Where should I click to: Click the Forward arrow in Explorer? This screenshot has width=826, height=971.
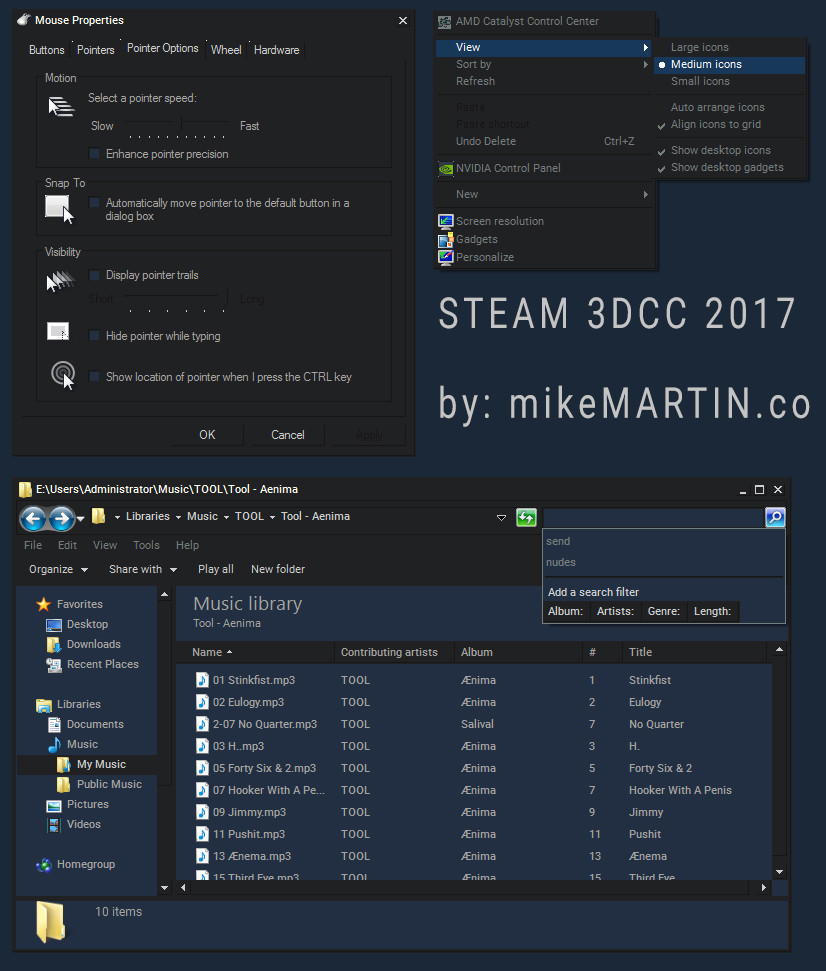[x=61, y=518]
